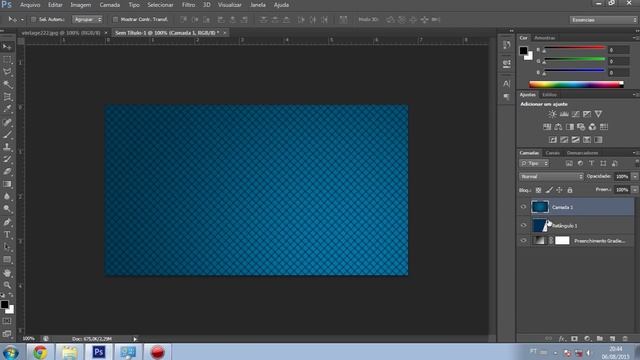This screenshot has width=640, height=360.
Task: Hide the Retângulo 1 layer
Action: [x=523, y=225]
